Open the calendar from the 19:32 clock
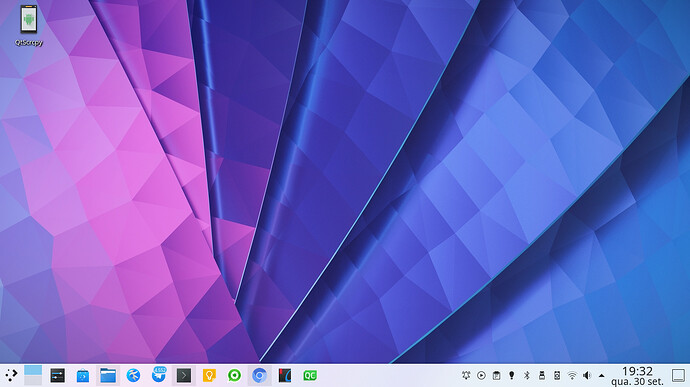 (637, 376)
